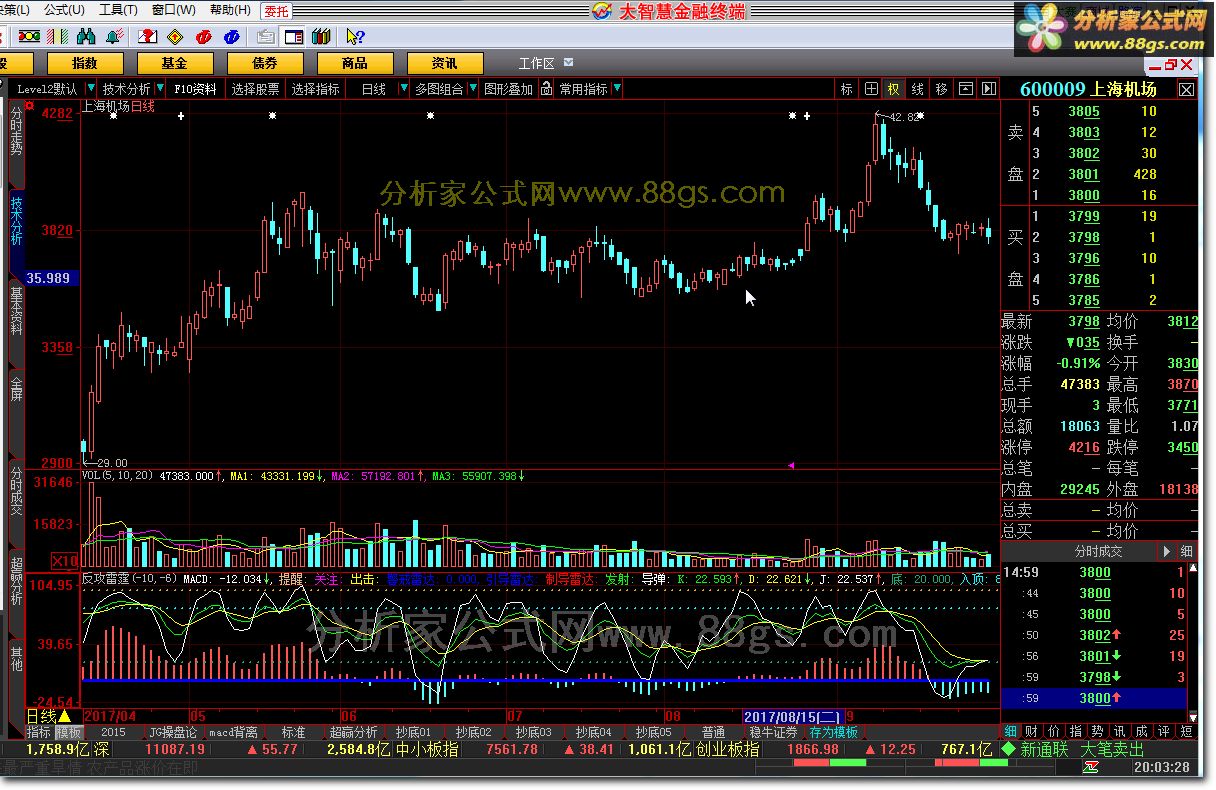Screen dimensions: 1216x790
Task: Click the traffic-light signal toolbar icon
Action: coord(29,37)
